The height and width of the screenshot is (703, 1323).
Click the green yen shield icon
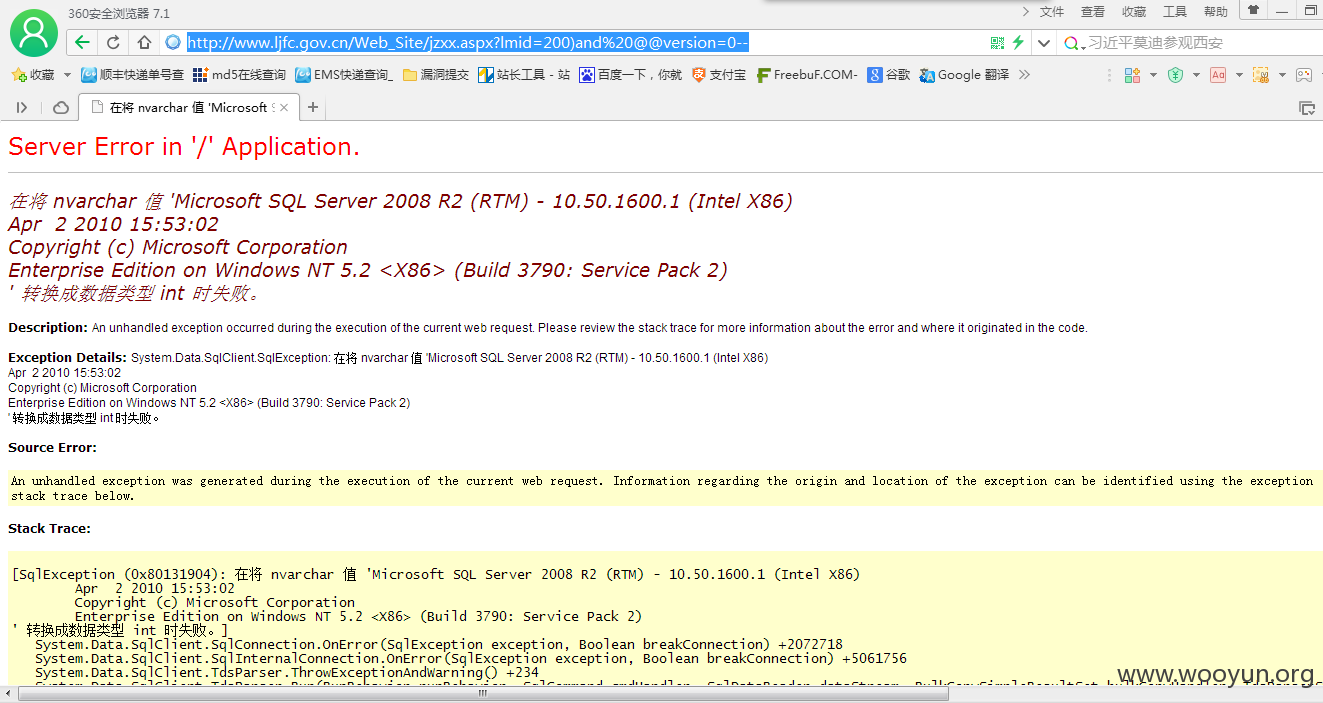(x=1176, y=75)
